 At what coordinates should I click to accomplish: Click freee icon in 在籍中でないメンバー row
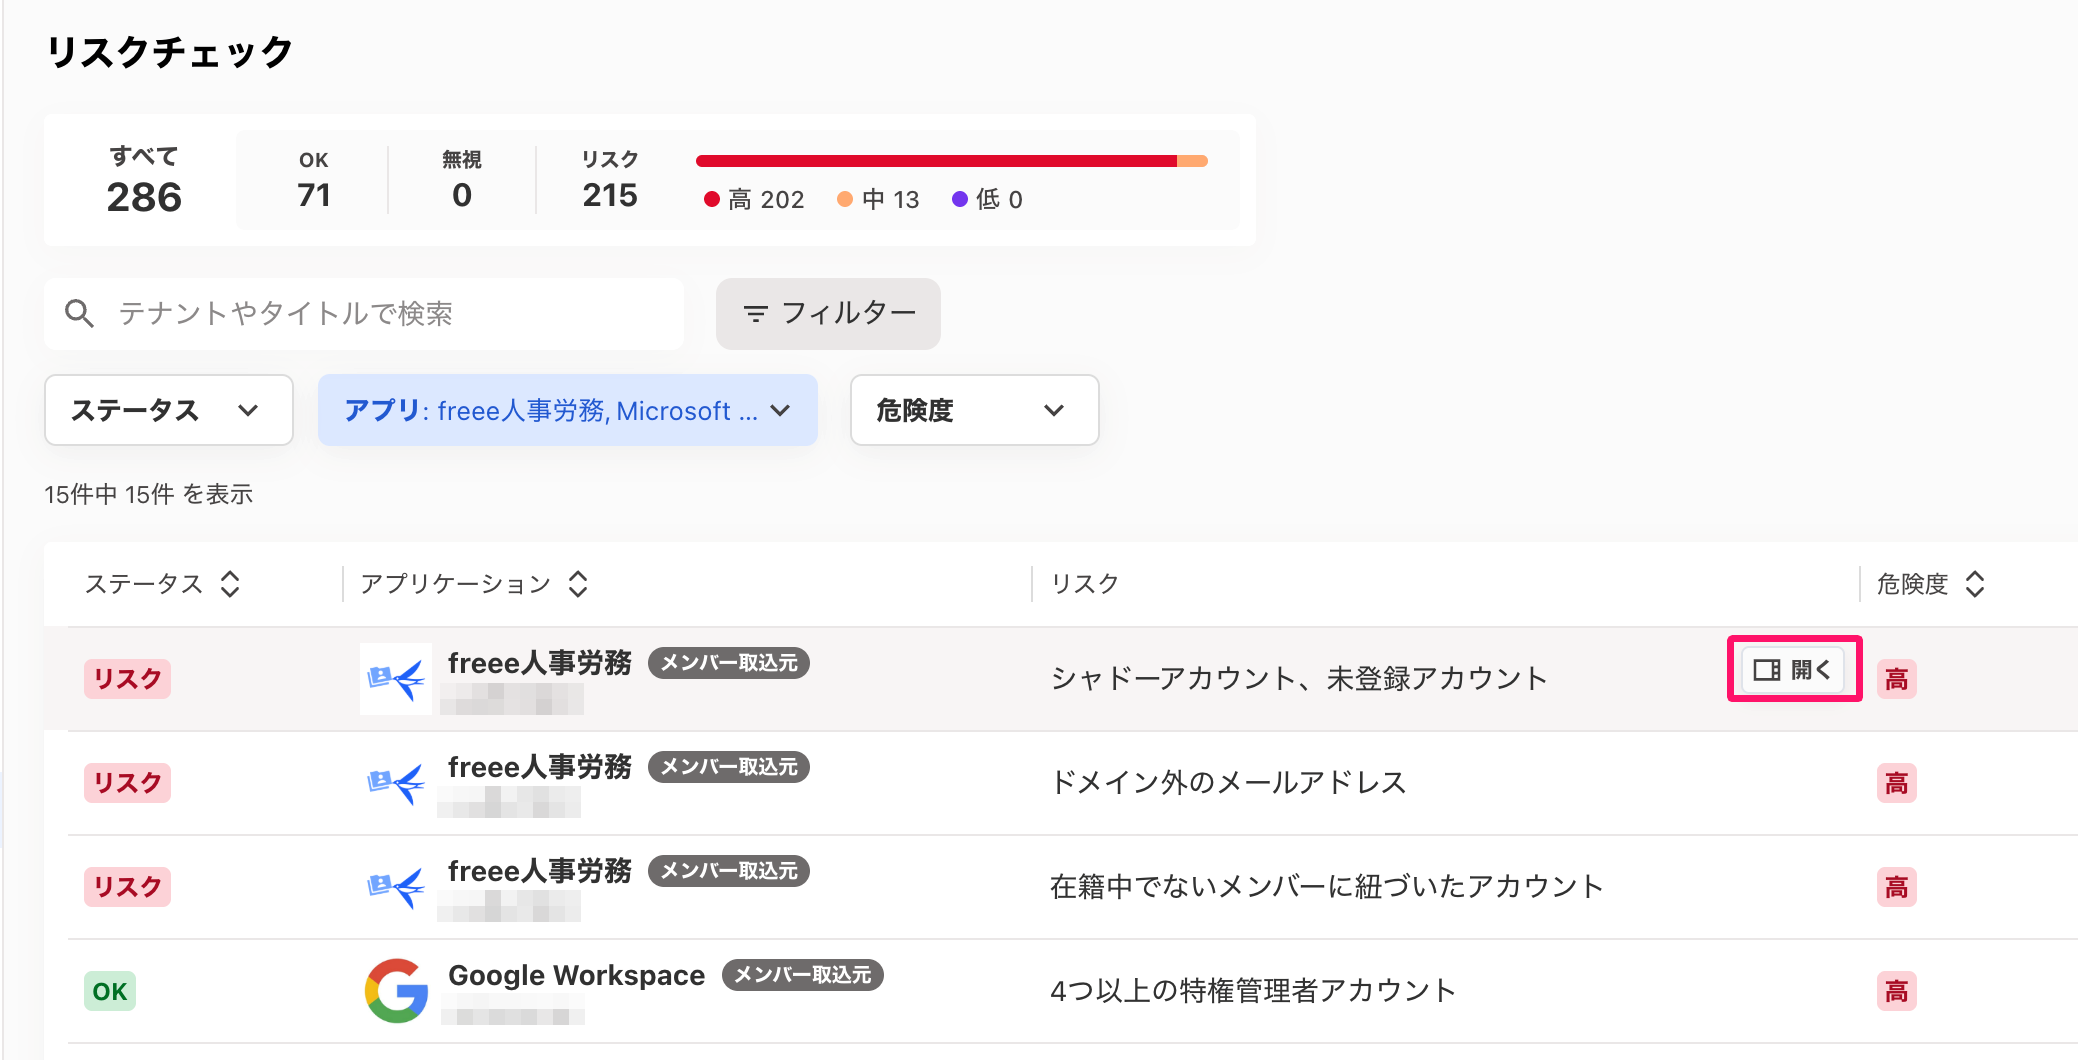pos(396,887)
